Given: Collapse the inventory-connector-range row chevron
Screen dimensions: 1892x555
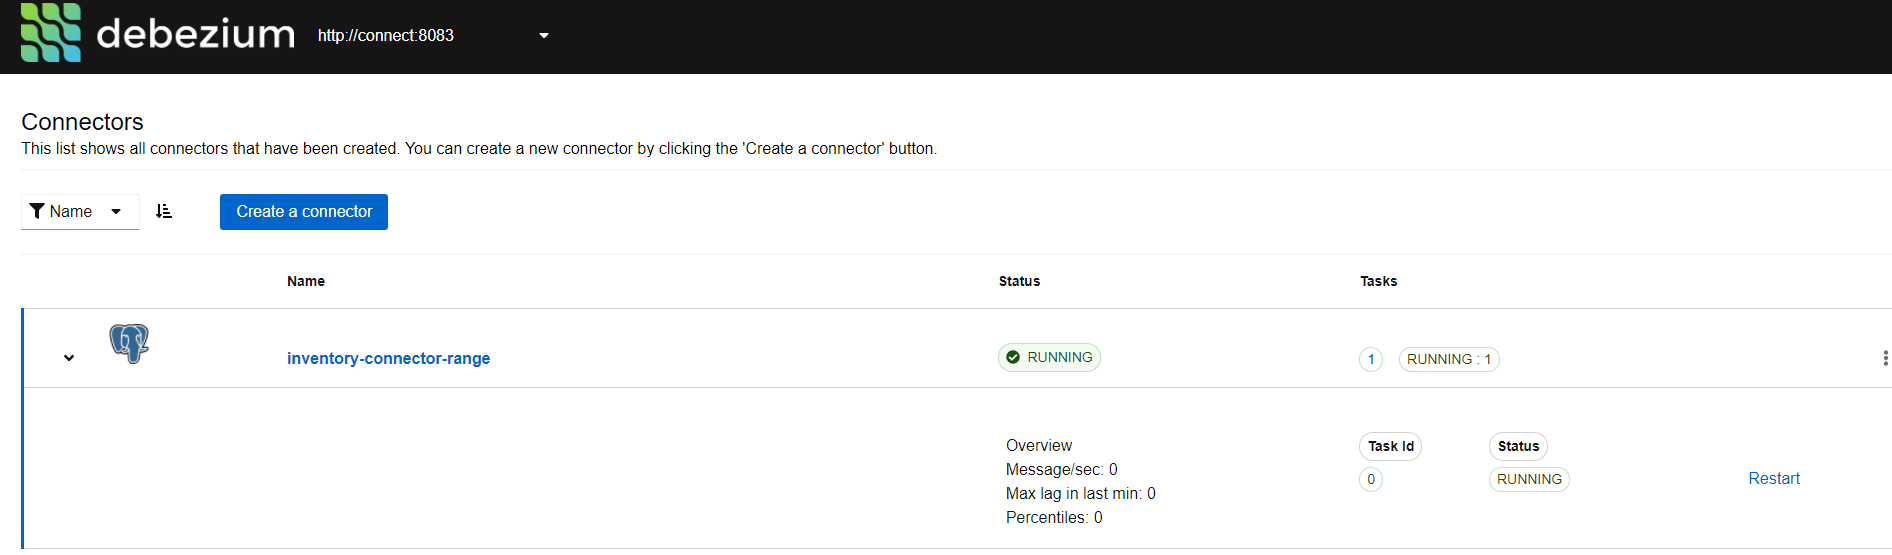Looking at the screenshot, I should 69,358.
